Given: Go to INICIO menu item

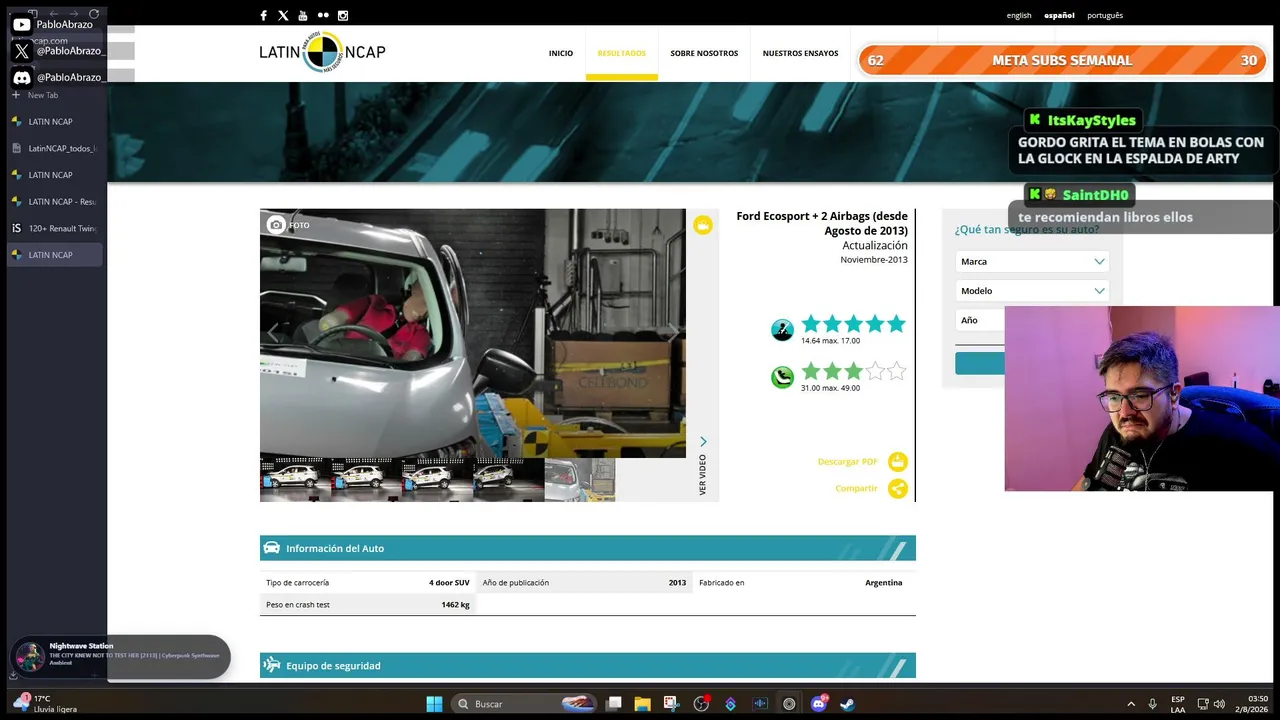Looking at the screenshot, I should [x=561, y=53].
